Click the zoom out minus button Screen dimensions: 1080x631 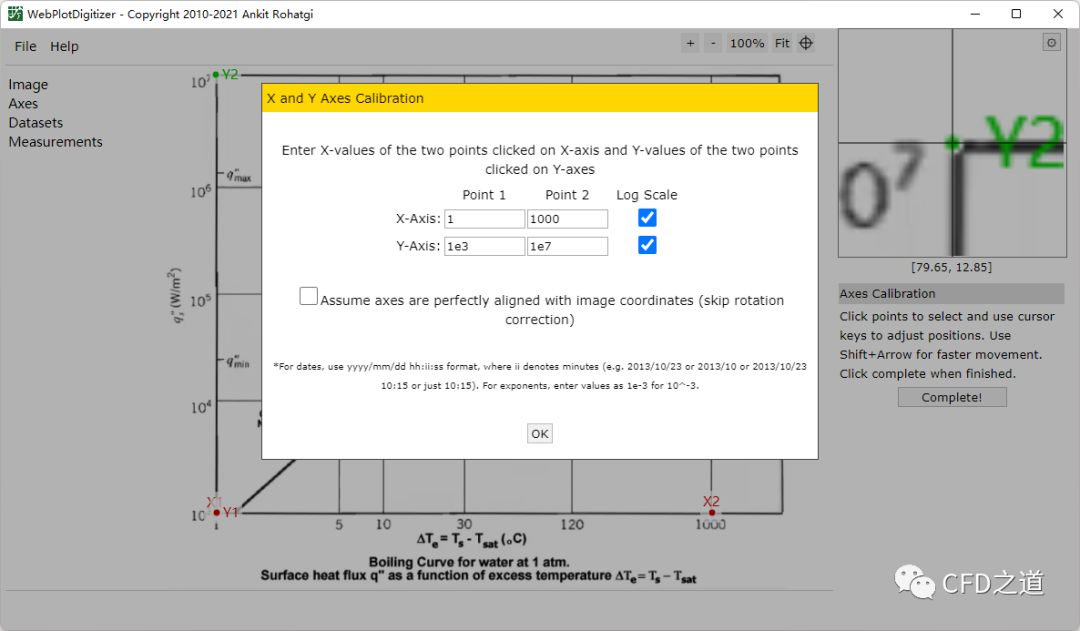coord(713,43)
